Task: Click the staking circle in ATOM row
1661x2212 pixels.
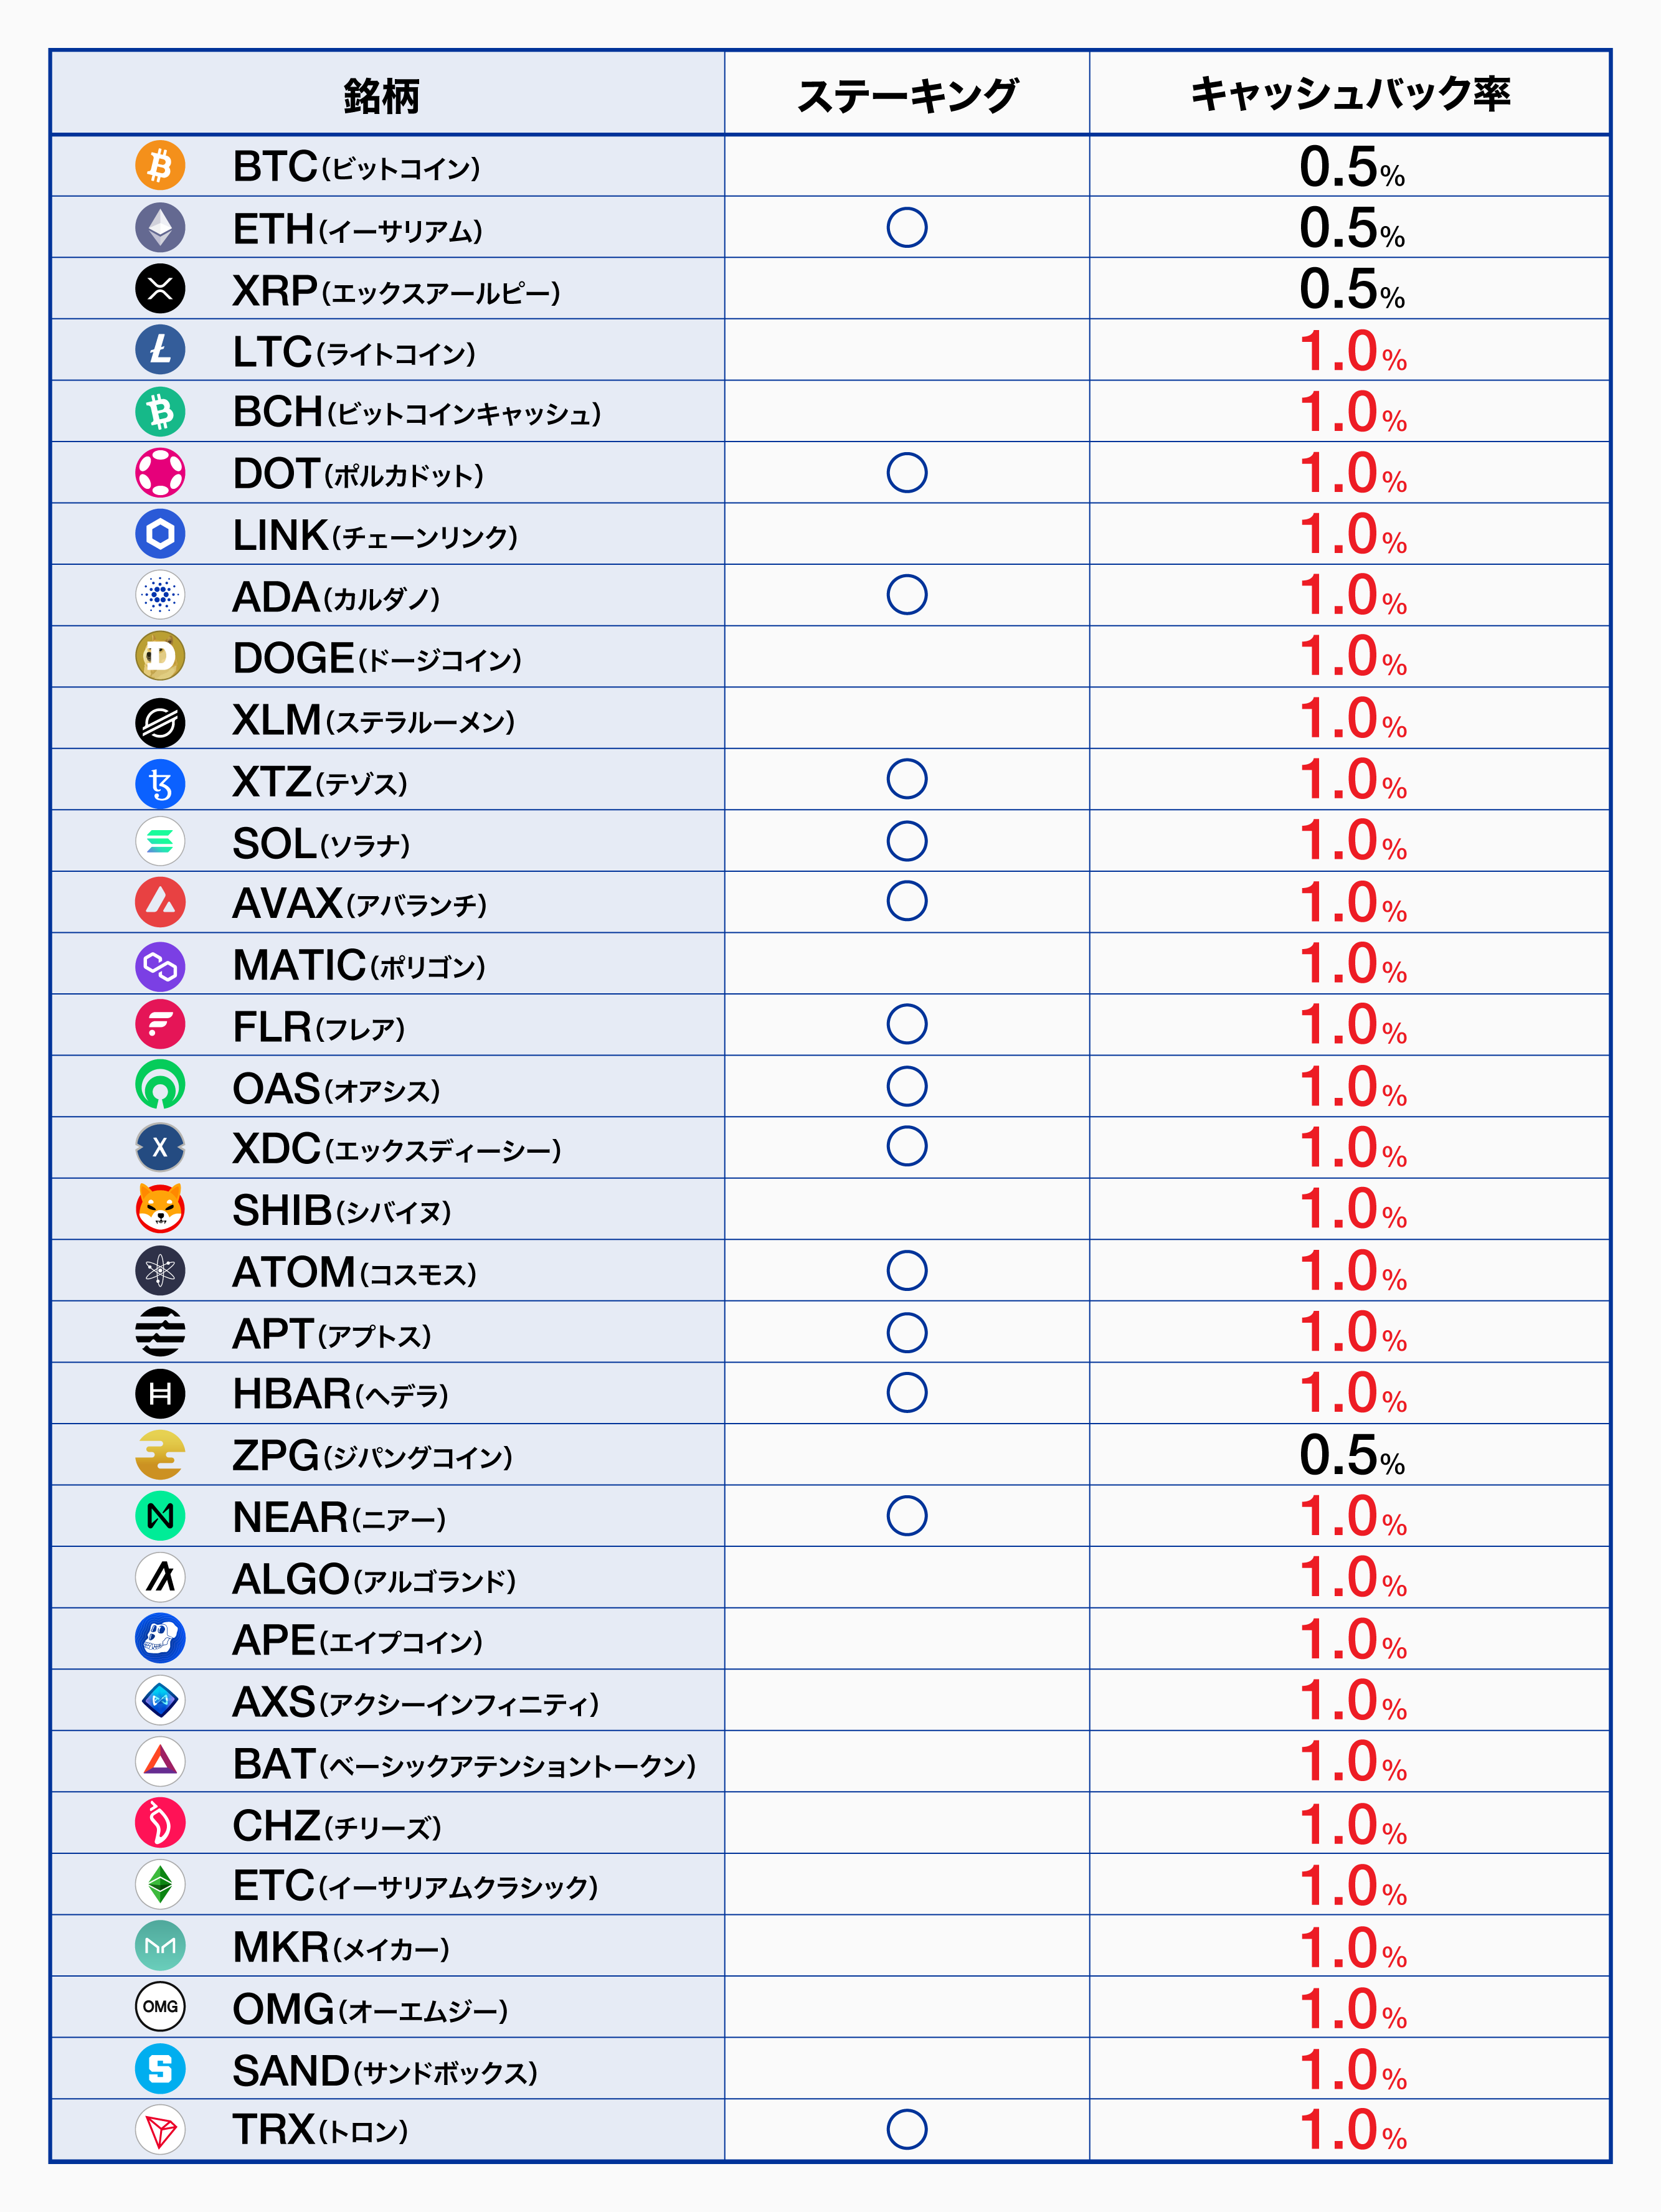Action: [x=906, y=1271]
